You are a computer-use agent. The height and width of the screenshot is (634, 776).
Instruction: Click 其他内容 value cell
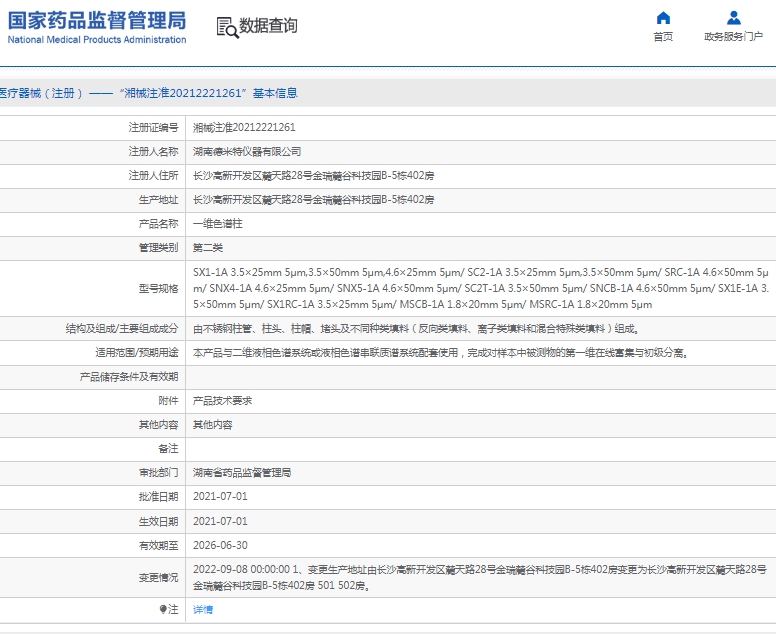212,425
